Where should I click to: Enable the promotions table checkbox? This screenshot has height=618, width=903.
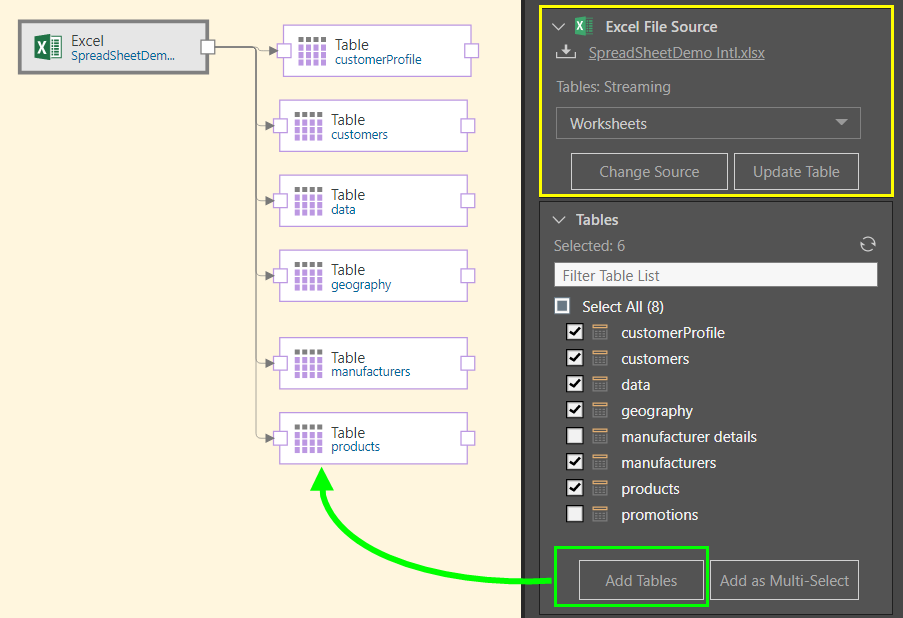pos(575,514)
